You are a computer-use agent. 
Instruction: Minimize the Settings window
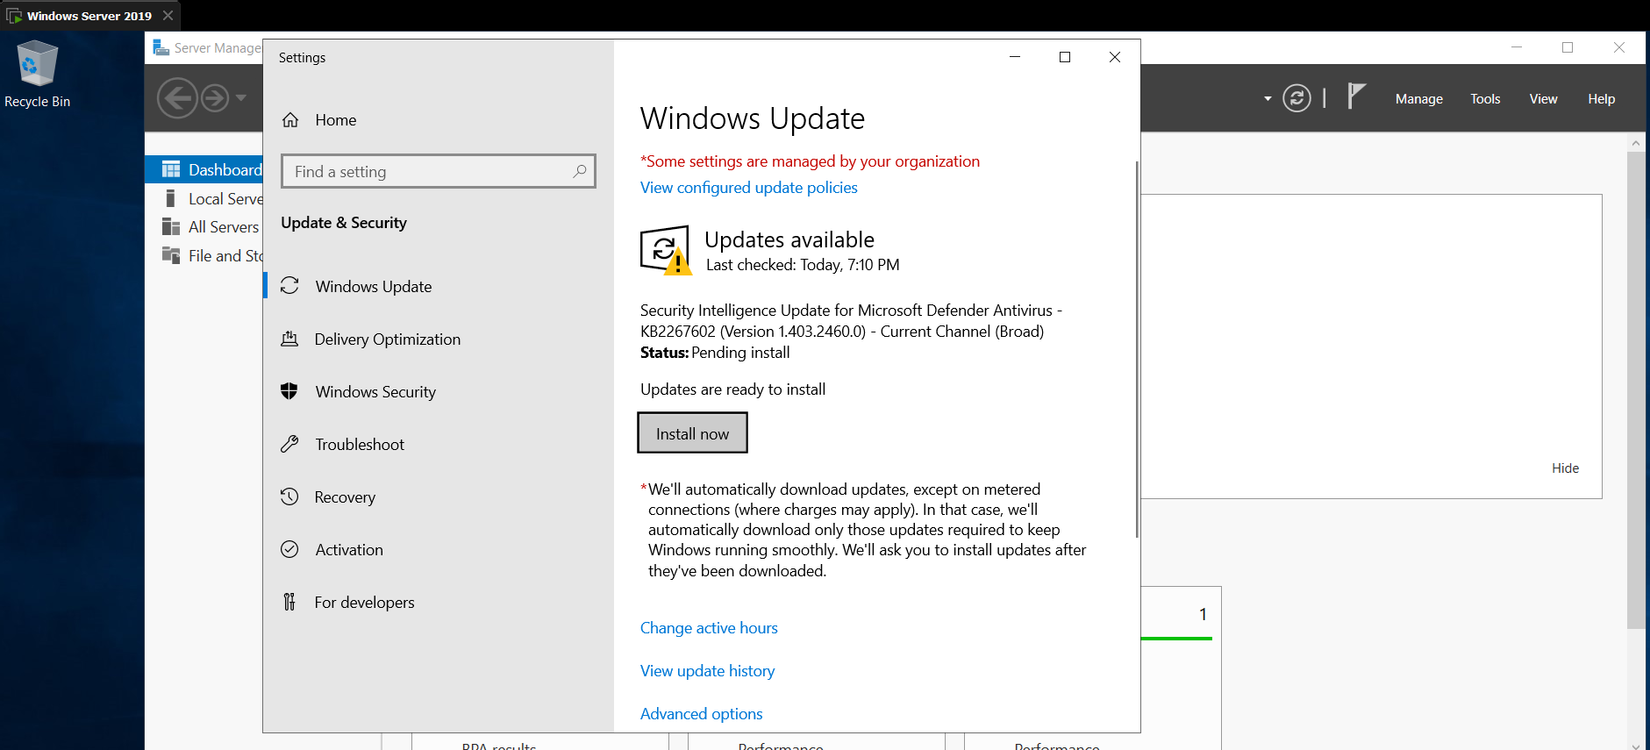[1015, 57]
